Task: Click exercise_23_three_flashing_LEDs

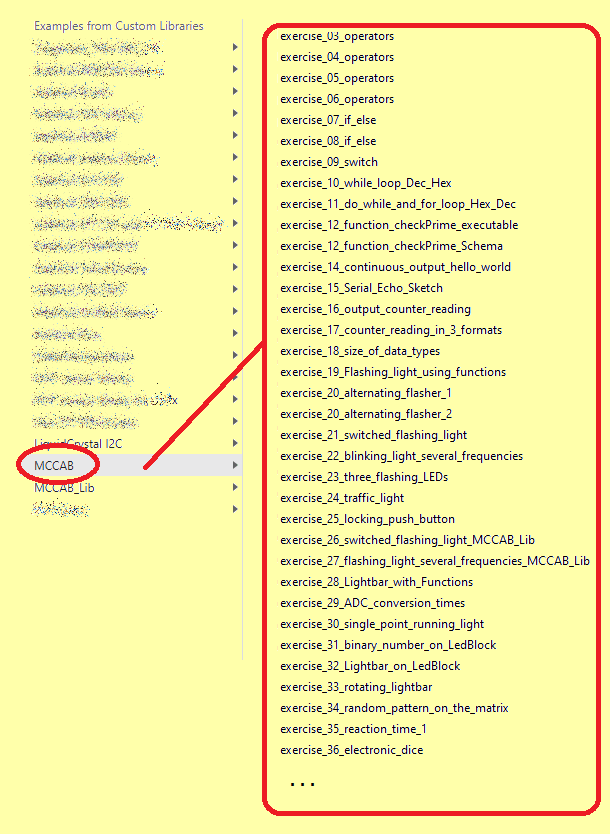Action: (x=364, y=477)
